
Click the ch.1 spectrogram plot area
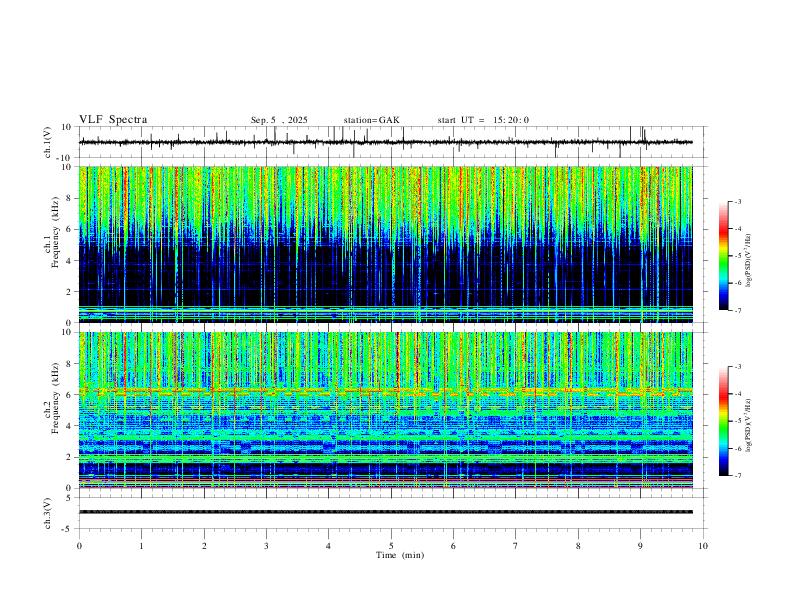pyautogui.click(x=385, y=244)
